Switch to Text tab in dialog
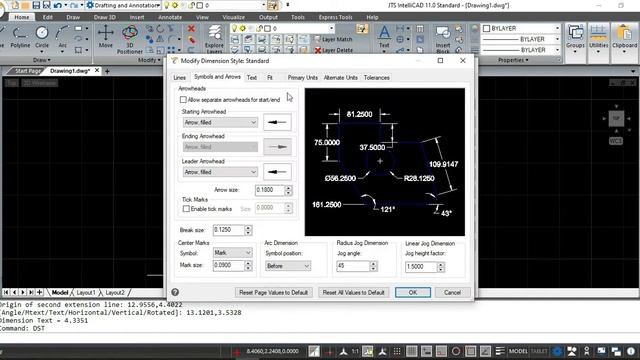Viewport: 640px width, 360px height. [252, 78]
